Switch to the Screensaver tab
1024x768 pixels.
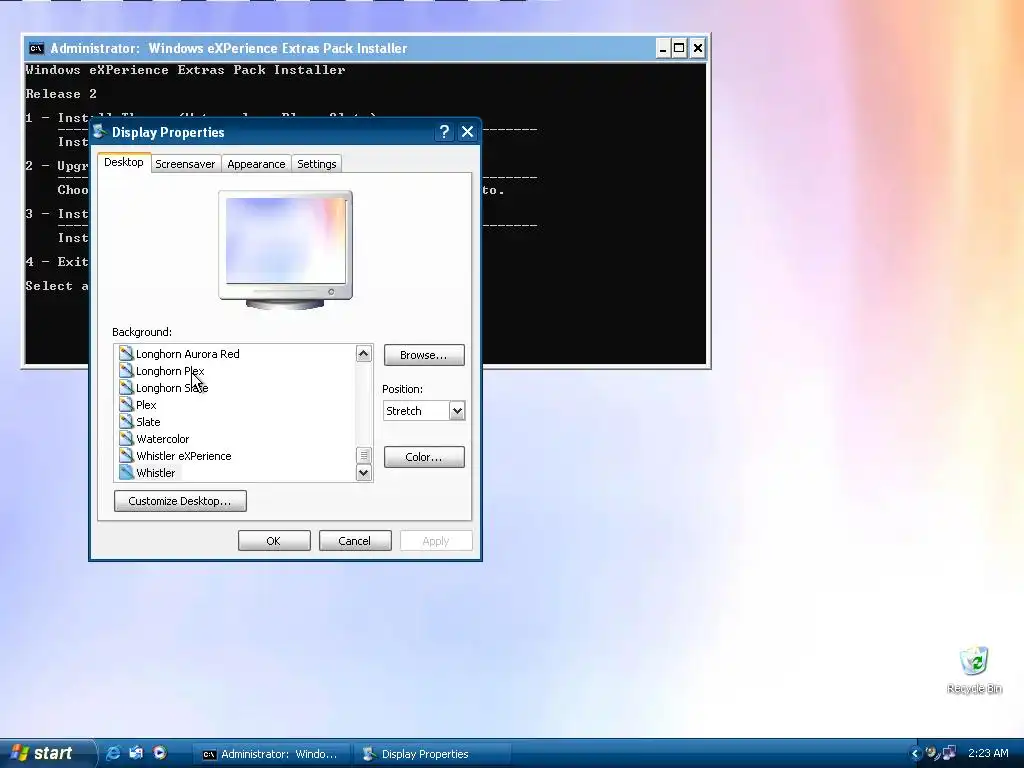[185, 164]
